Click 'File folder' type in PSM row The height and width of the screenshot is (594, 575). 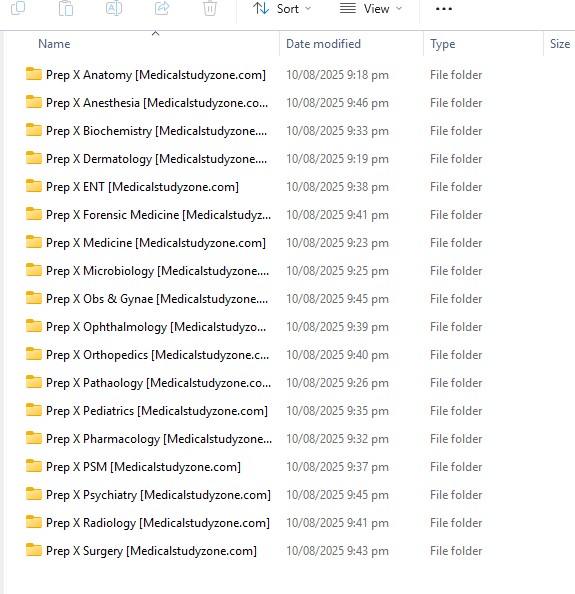pyautogui.click(x=456, y=467)
